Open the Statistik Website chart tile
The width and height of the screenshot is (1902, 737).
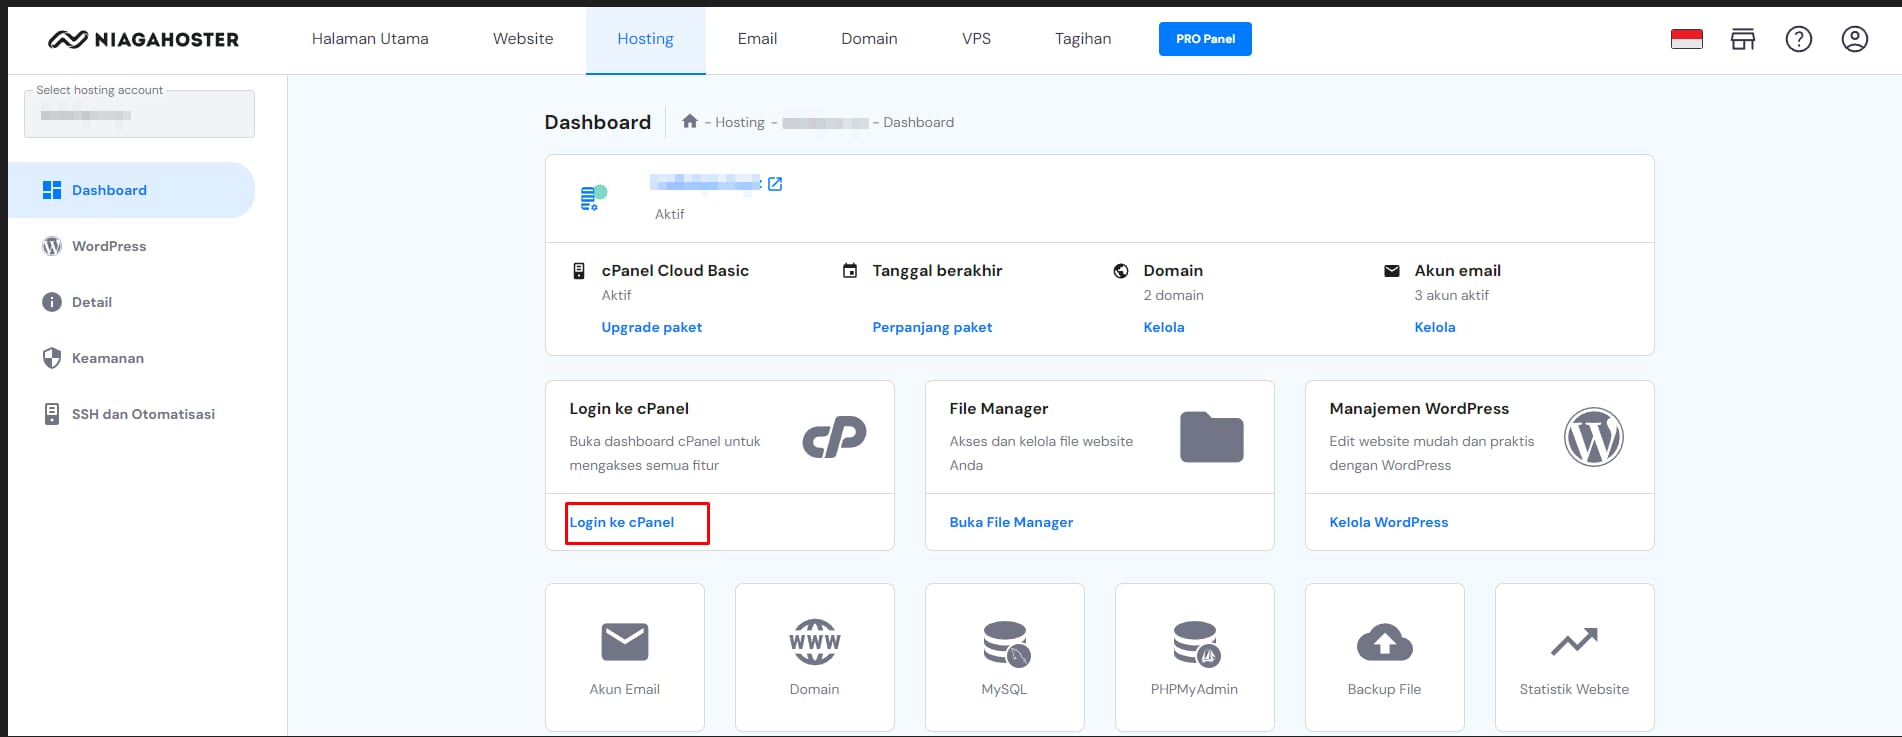1574,657
